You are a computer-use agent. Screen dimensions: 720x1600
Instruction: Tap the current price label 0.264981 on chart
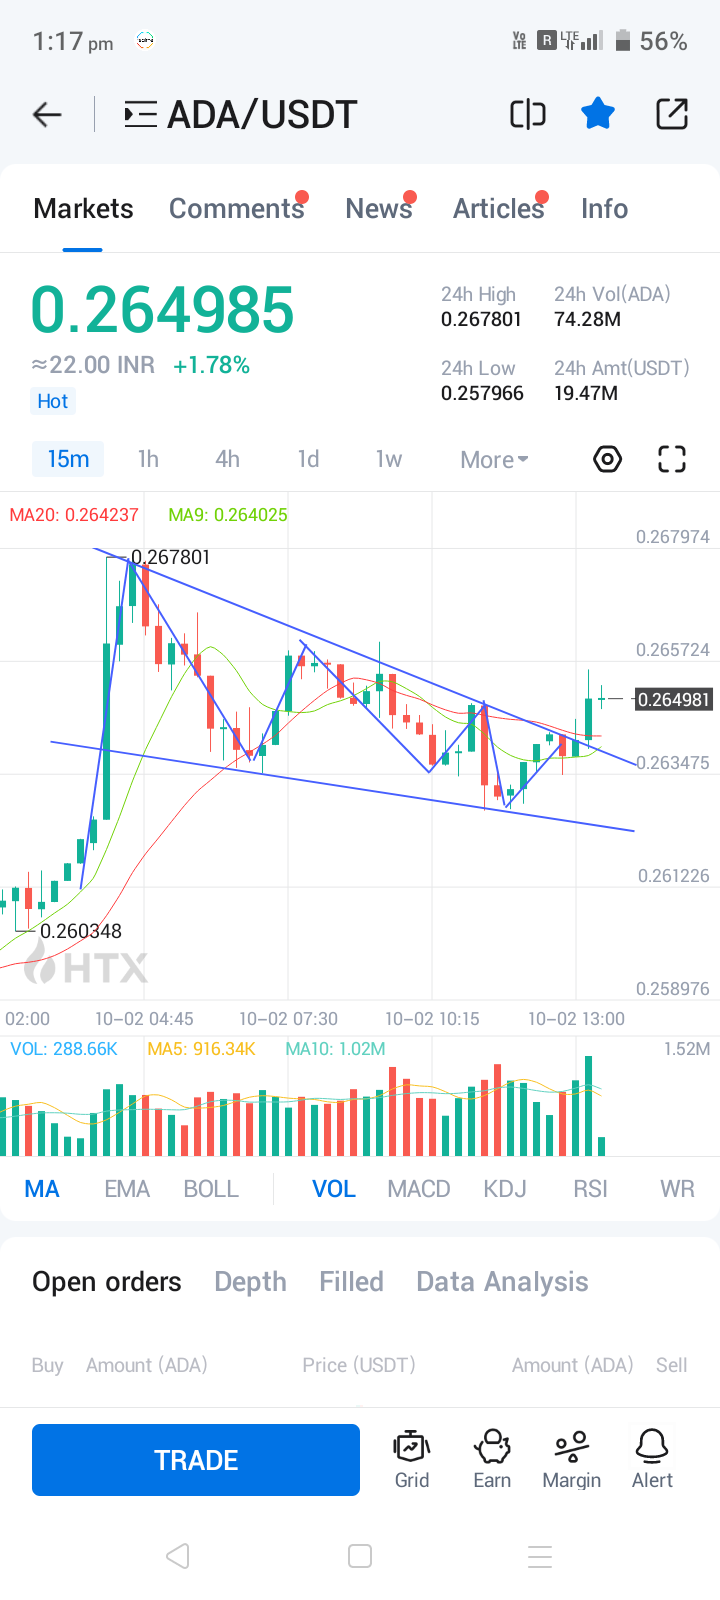click(x=674, y=699)
